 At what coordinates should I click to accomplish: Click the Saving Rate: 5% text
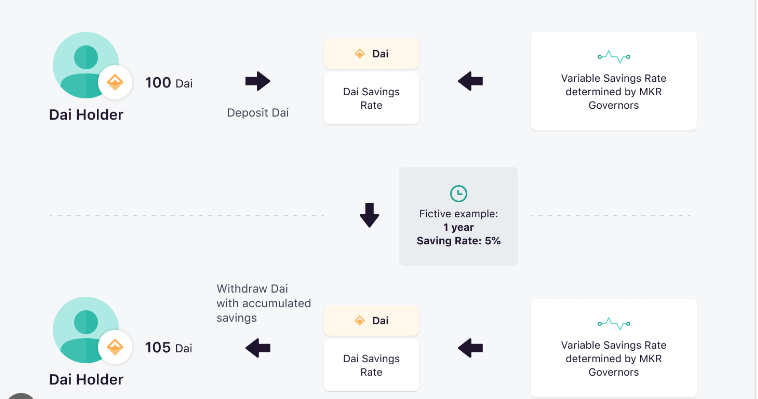458,241
